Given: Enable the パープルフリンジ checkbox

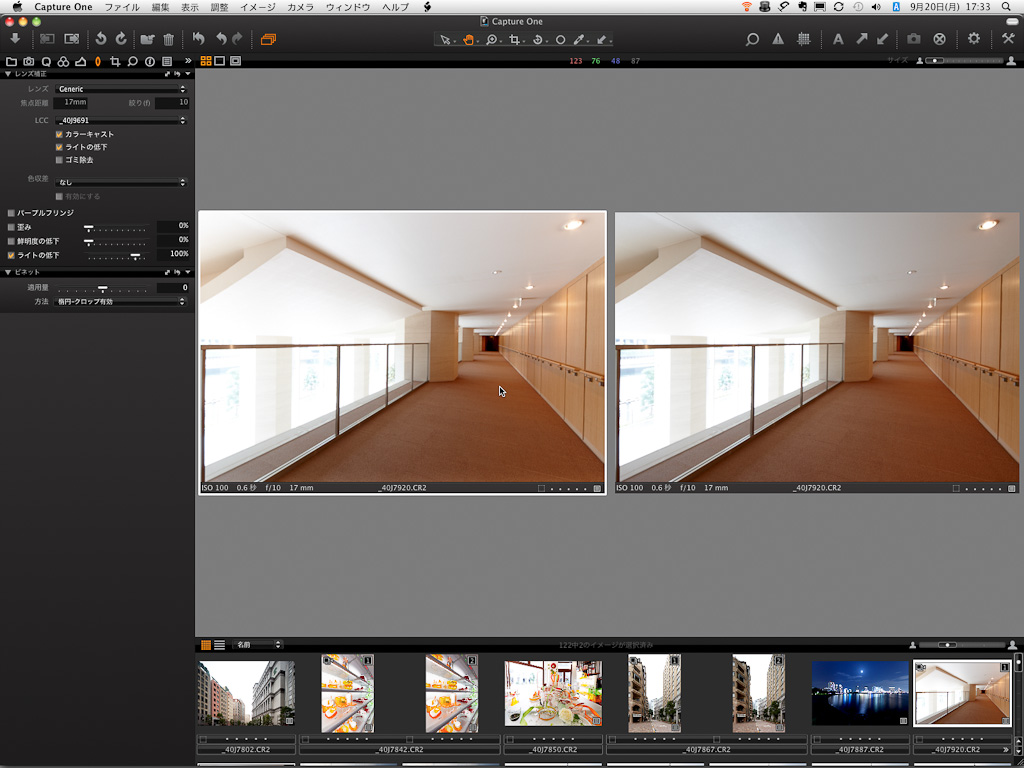Looking at the screenshot, I should [11, 213].
